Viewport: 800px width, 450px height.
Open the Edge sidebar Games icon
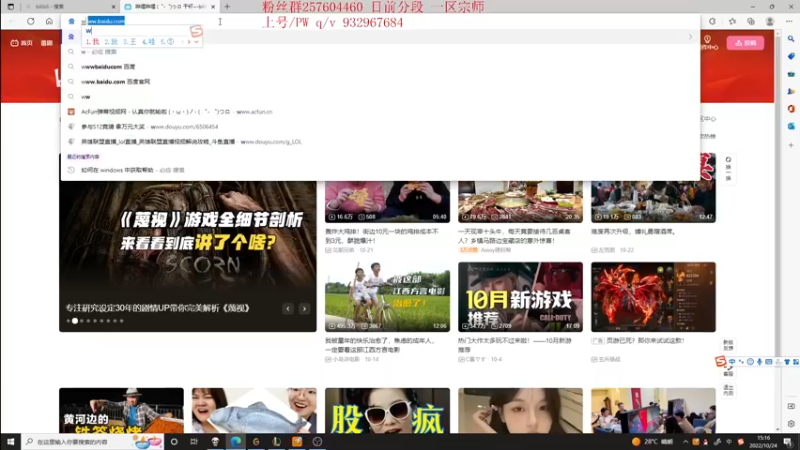[x=791, y=91]
